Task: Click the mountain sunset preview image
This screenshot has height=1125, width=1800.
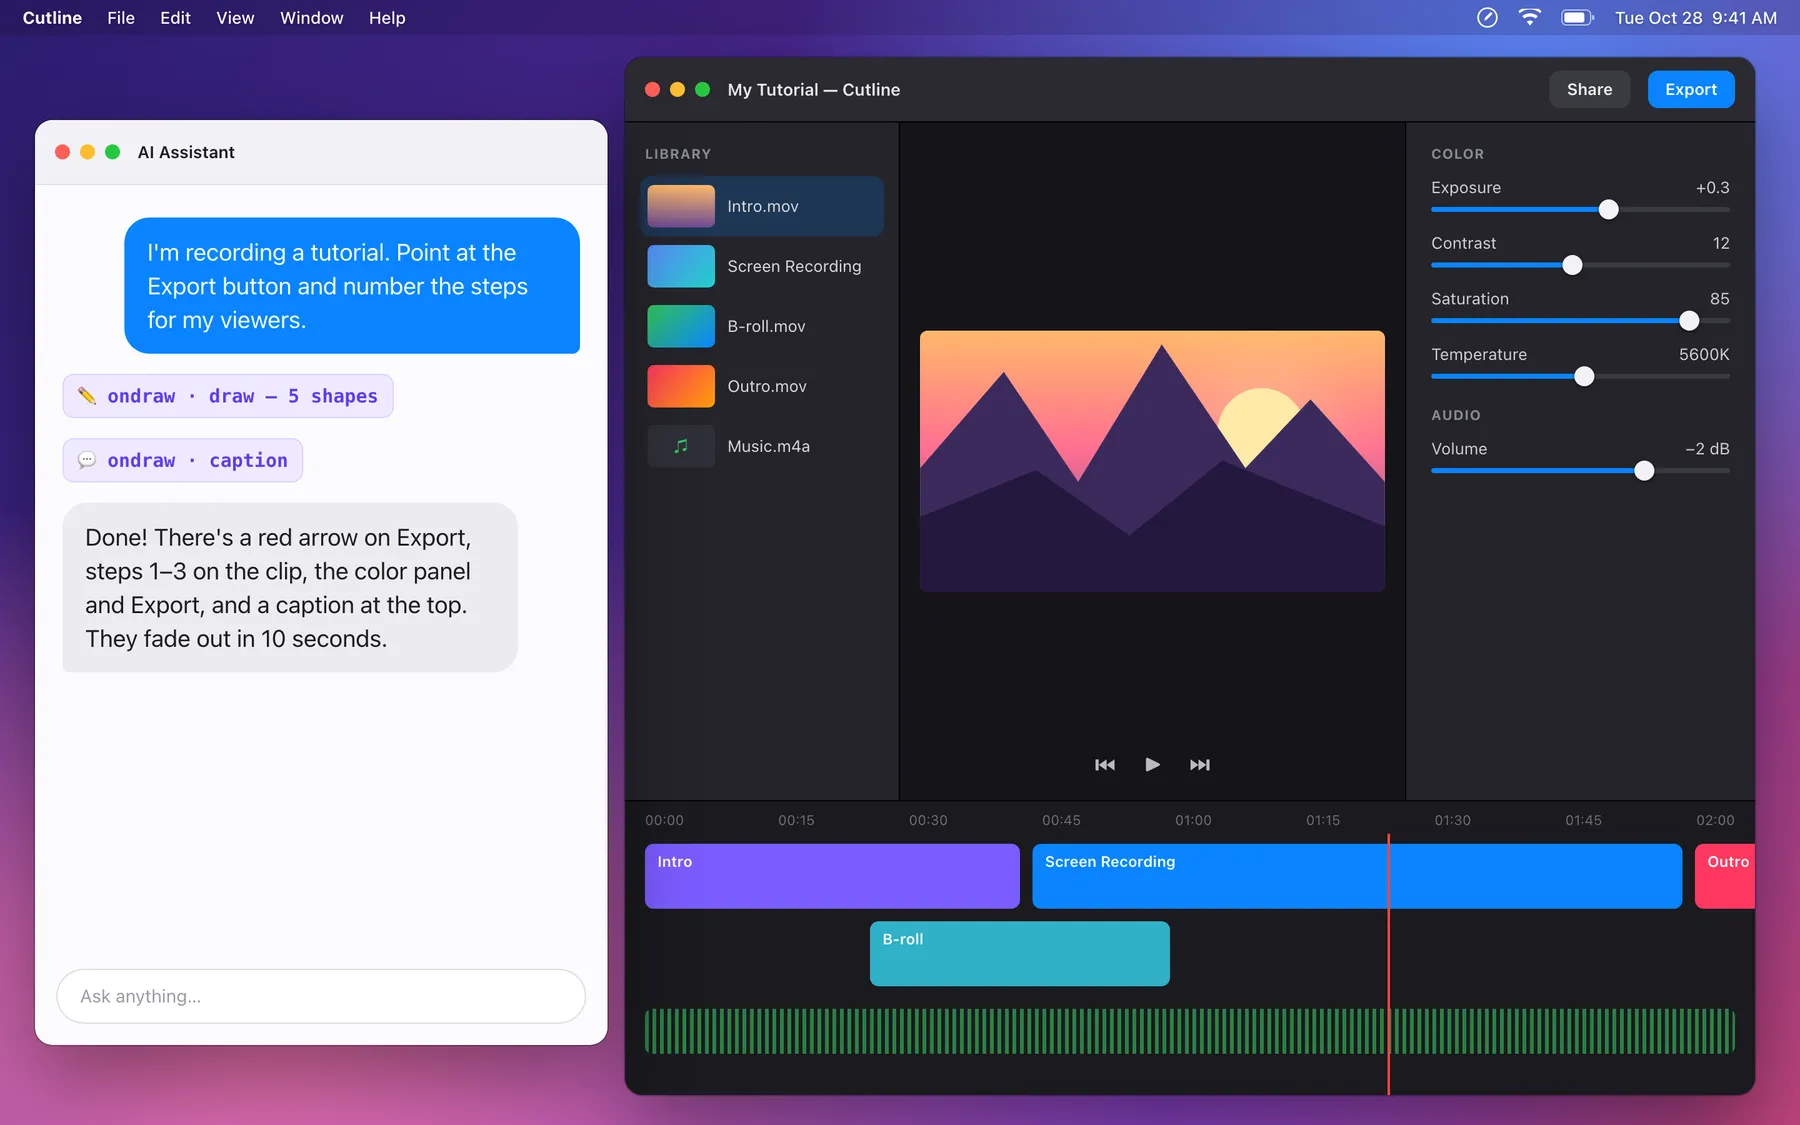Action: point(1152,461)
